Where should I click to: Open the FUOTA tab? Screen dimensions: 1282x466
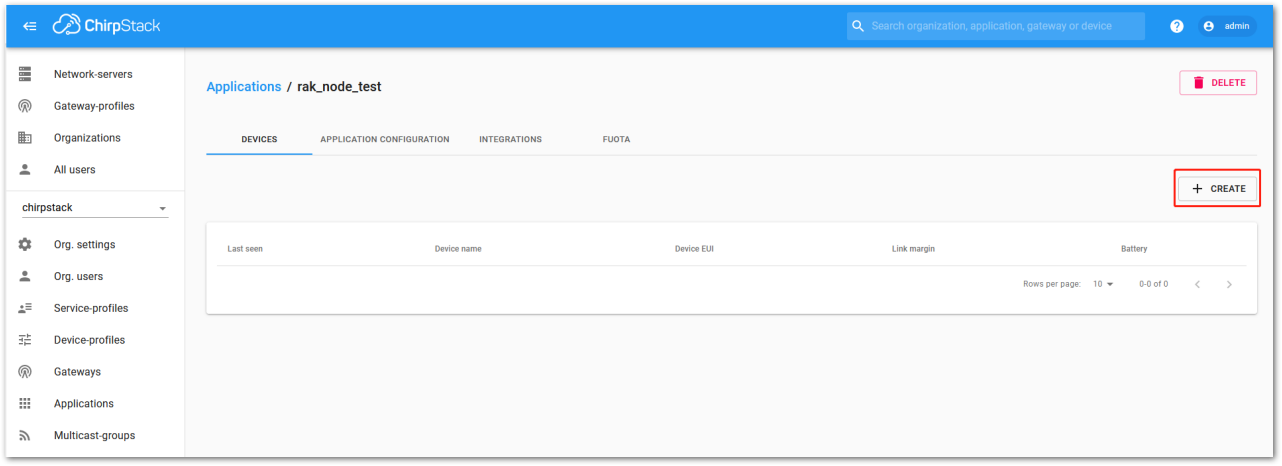pos(616,139)
